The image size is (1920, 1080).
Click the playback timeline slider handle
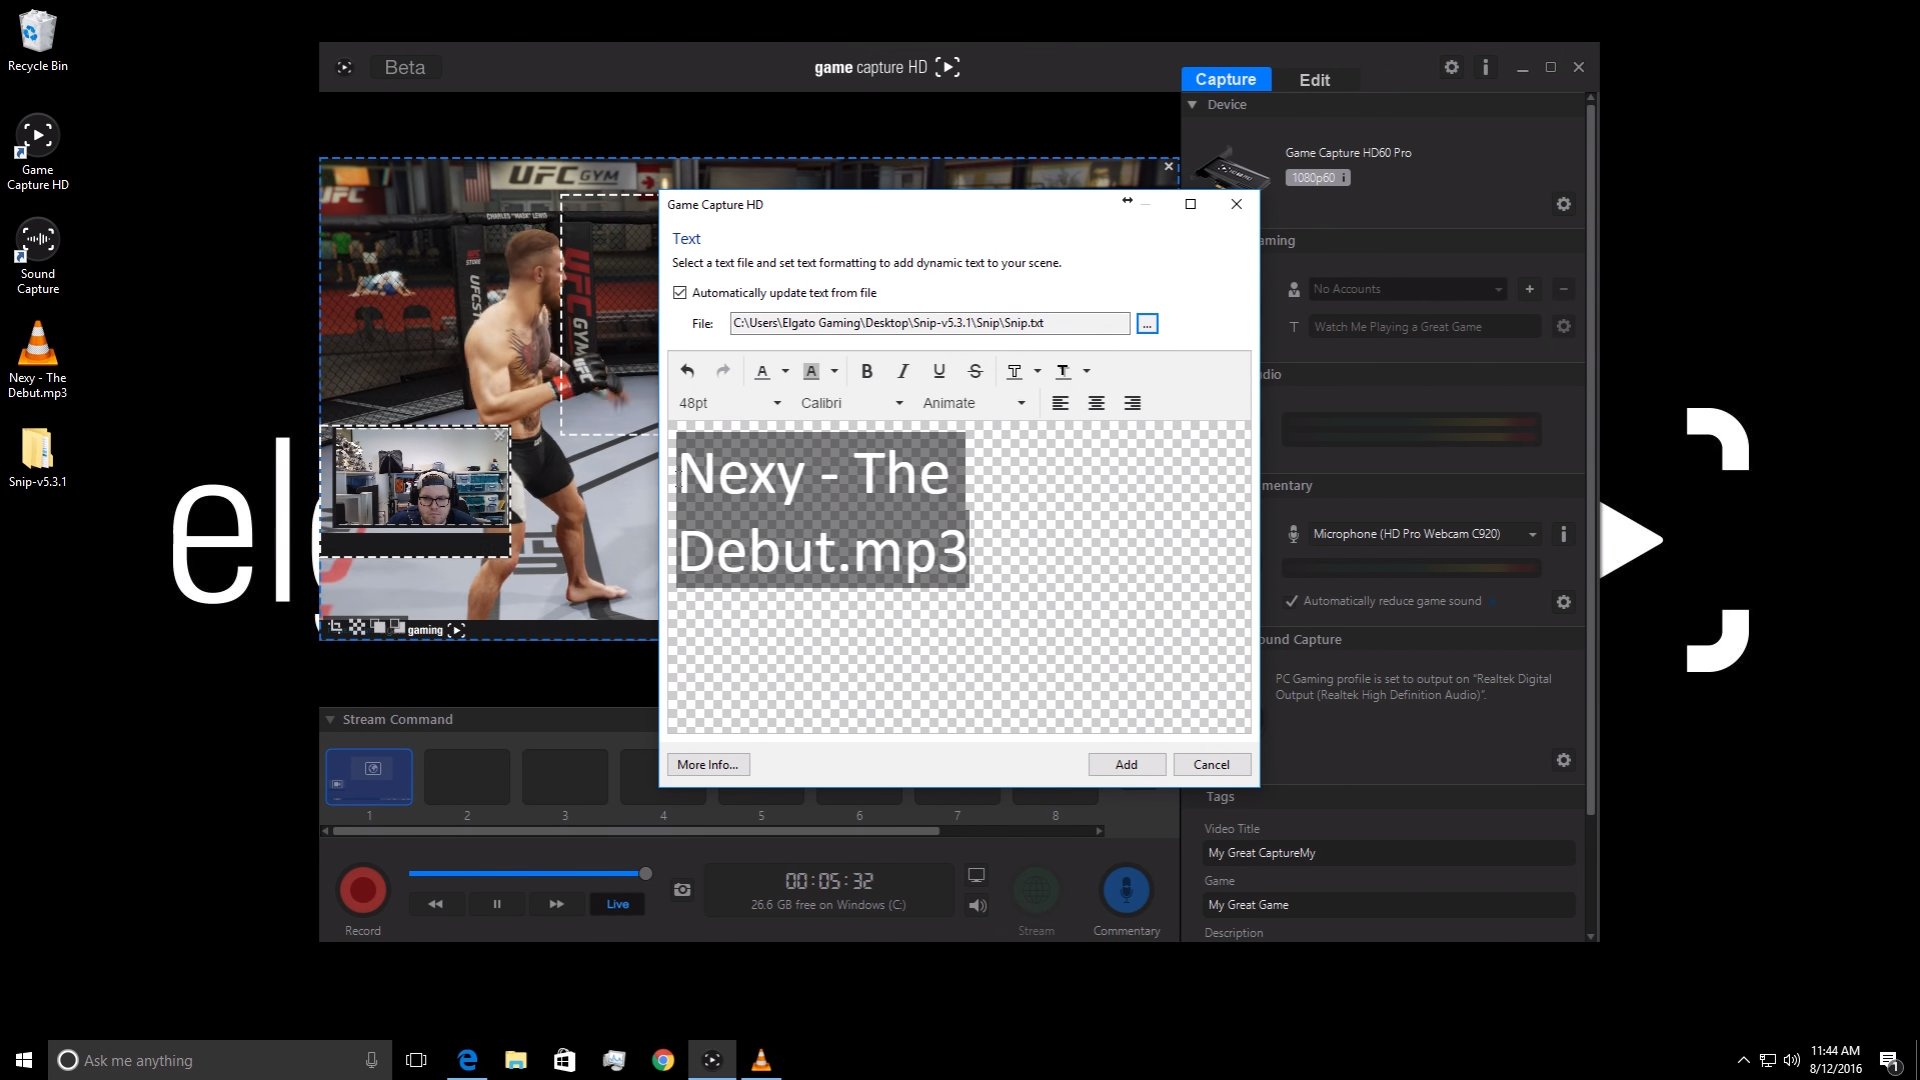tap(646, 874)
